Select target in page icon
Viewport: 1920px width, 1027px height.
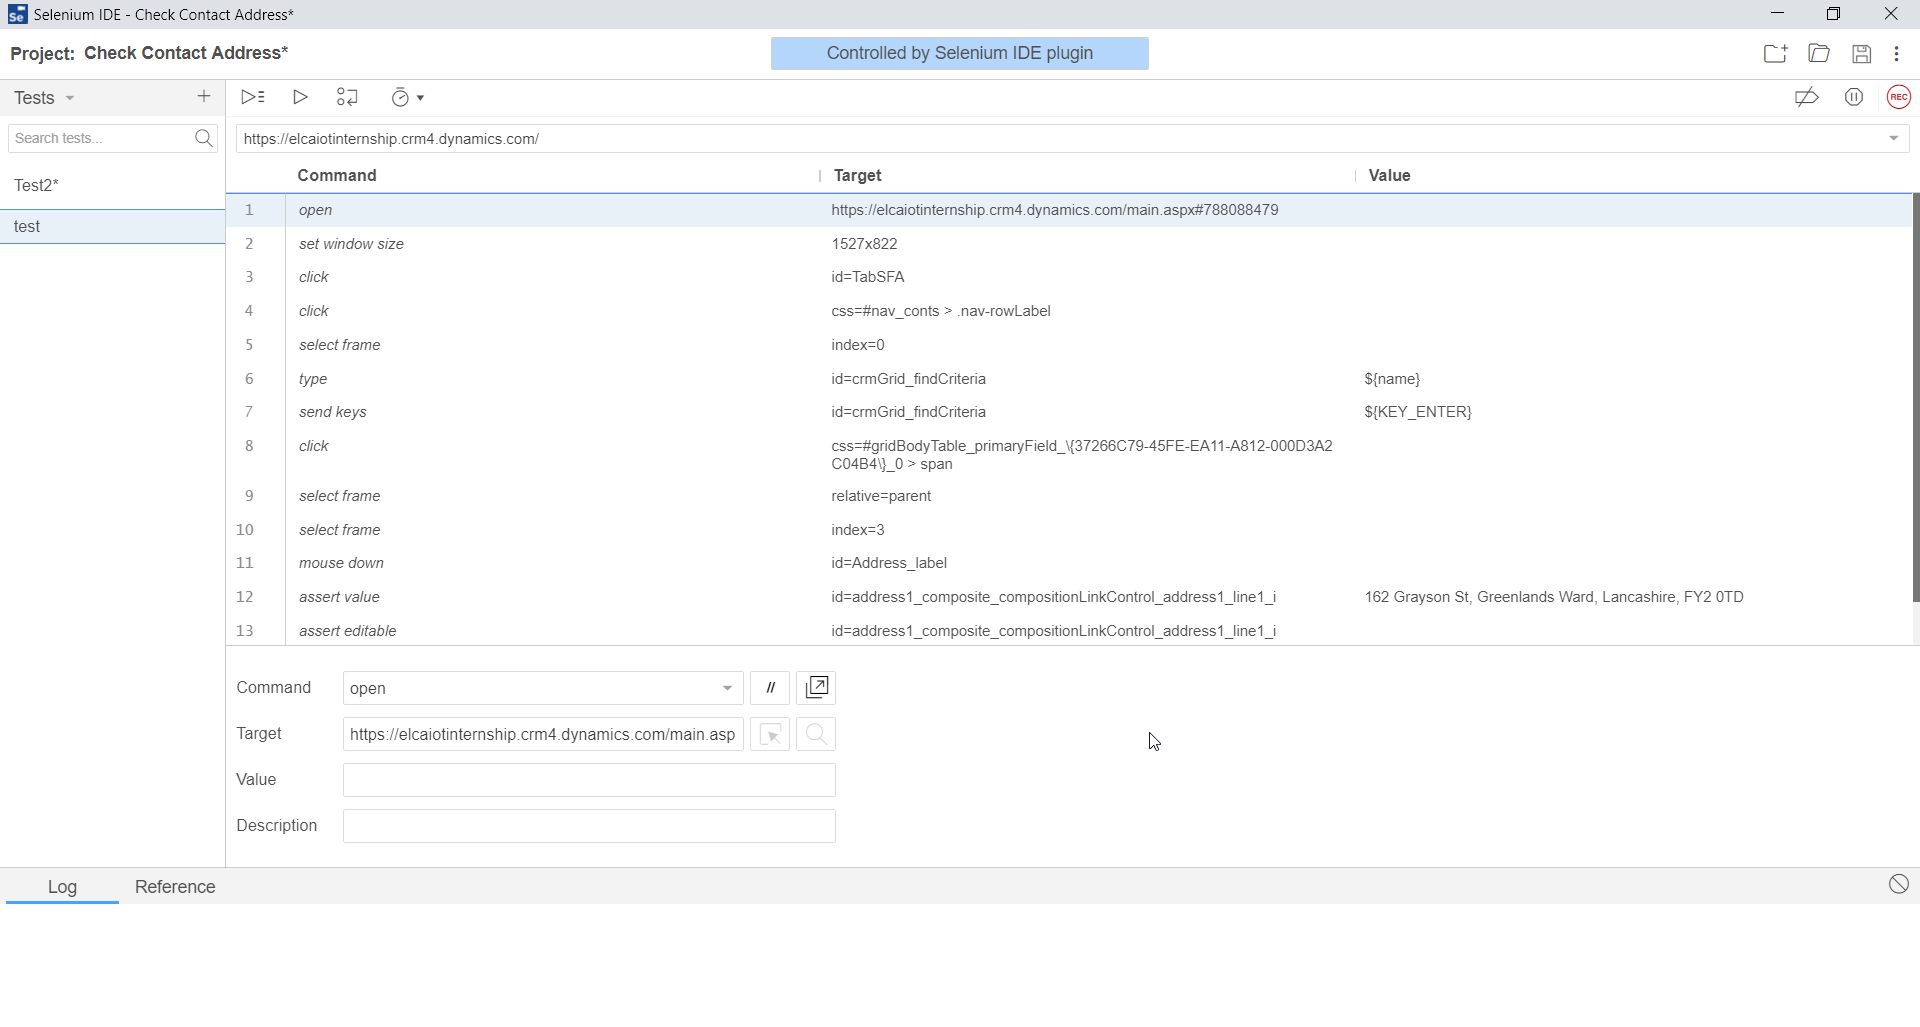click(x=770, y=734)
